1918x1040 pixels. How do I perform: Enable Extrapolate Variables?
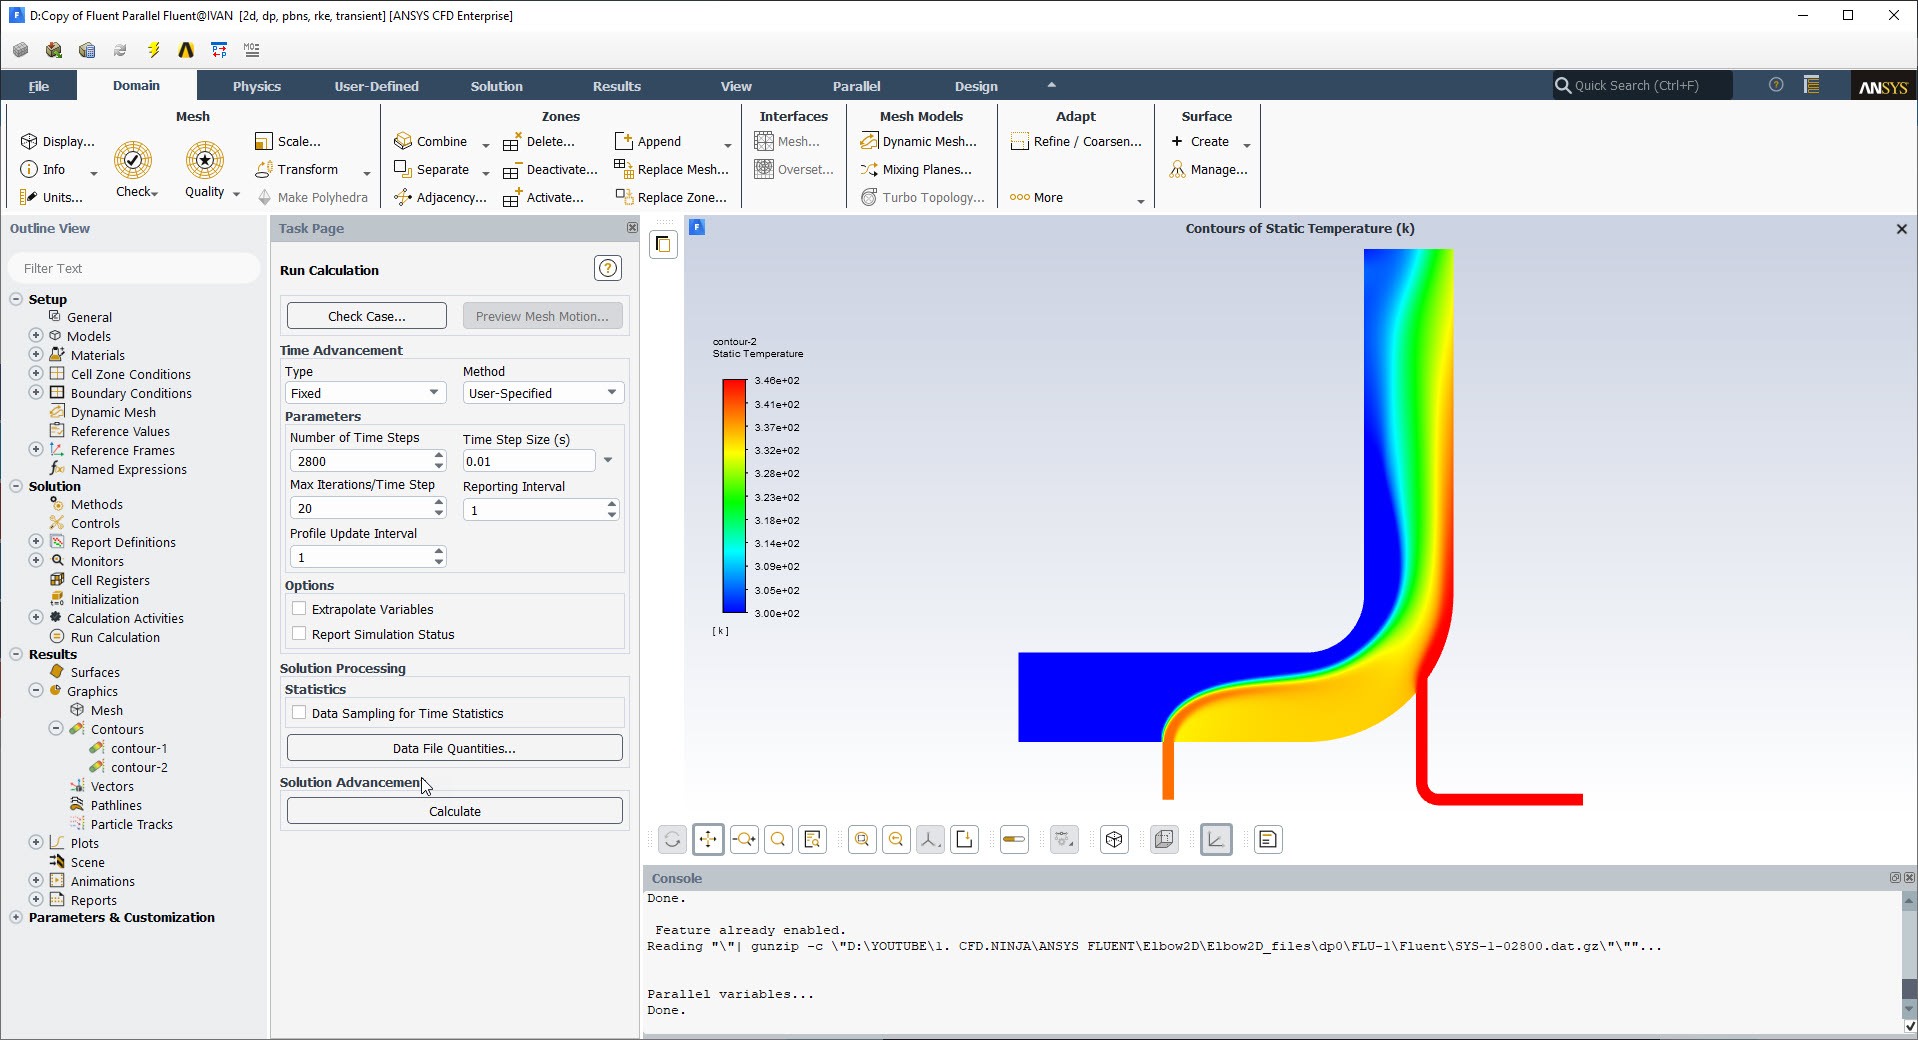(298, 609)
